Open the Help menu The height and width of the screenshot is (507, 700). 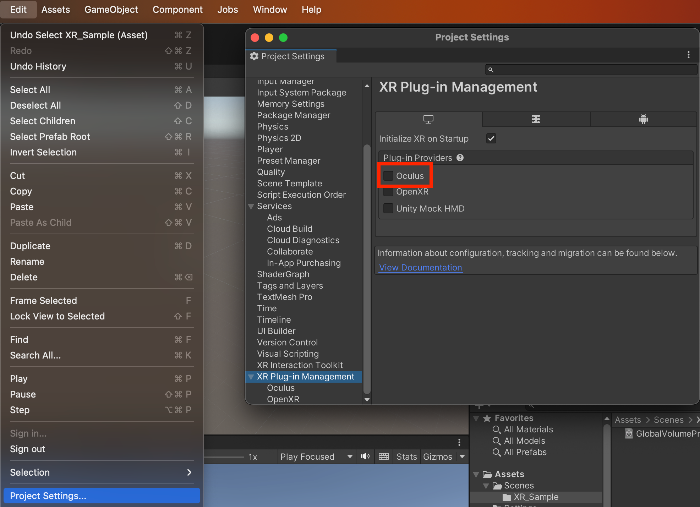311,10
